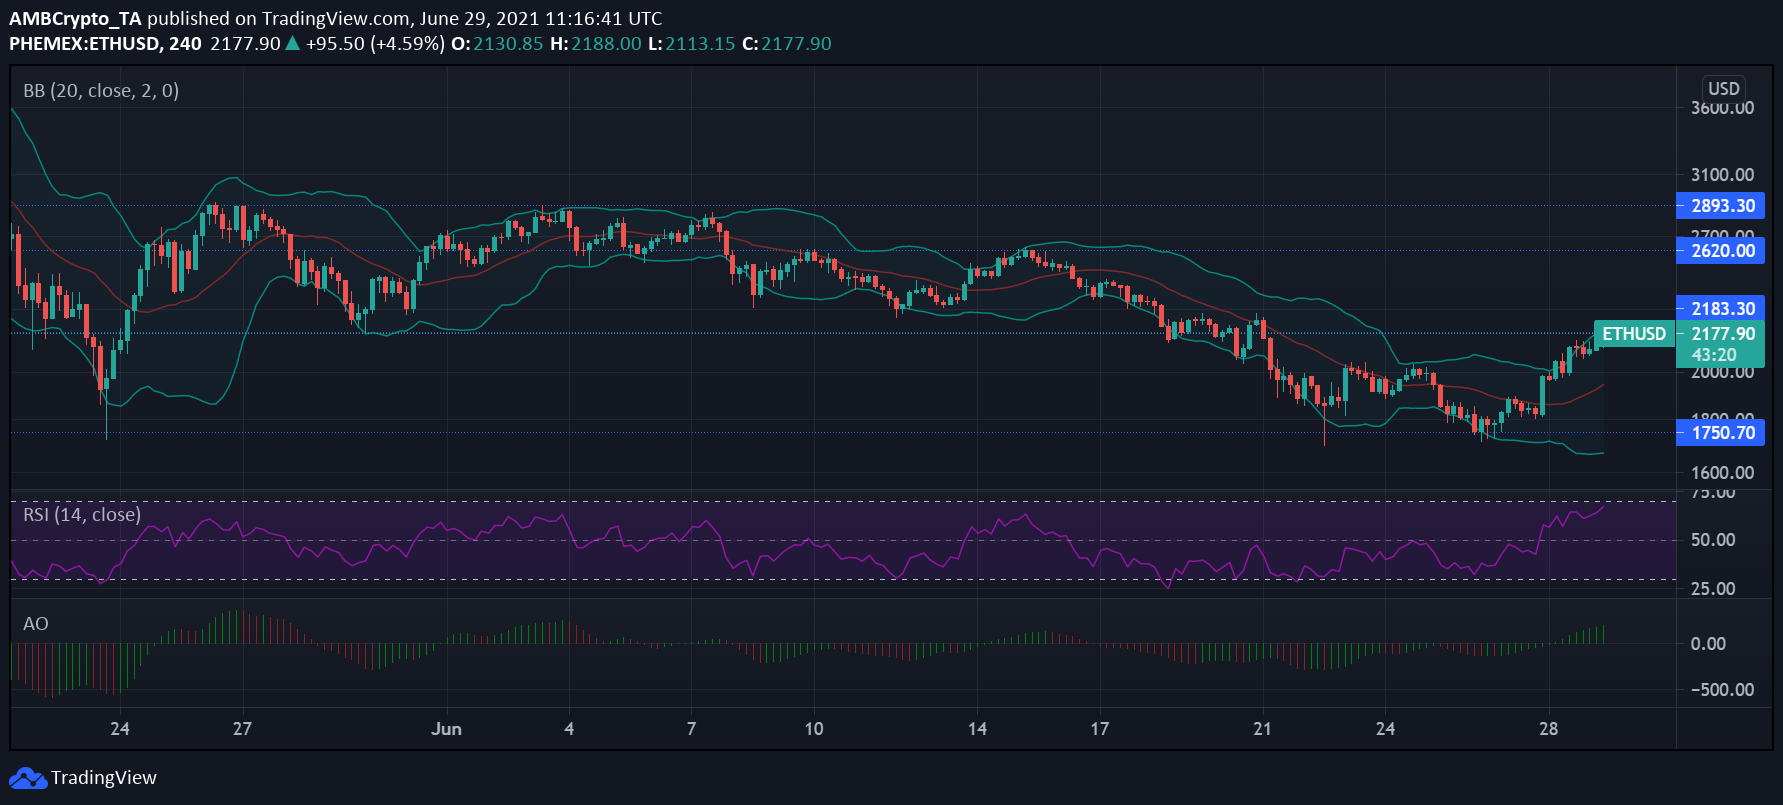Click the 14 date label on time axis
Image resolution: width=1783 pixels, height=805 pixels.
[x=977, y=729]
